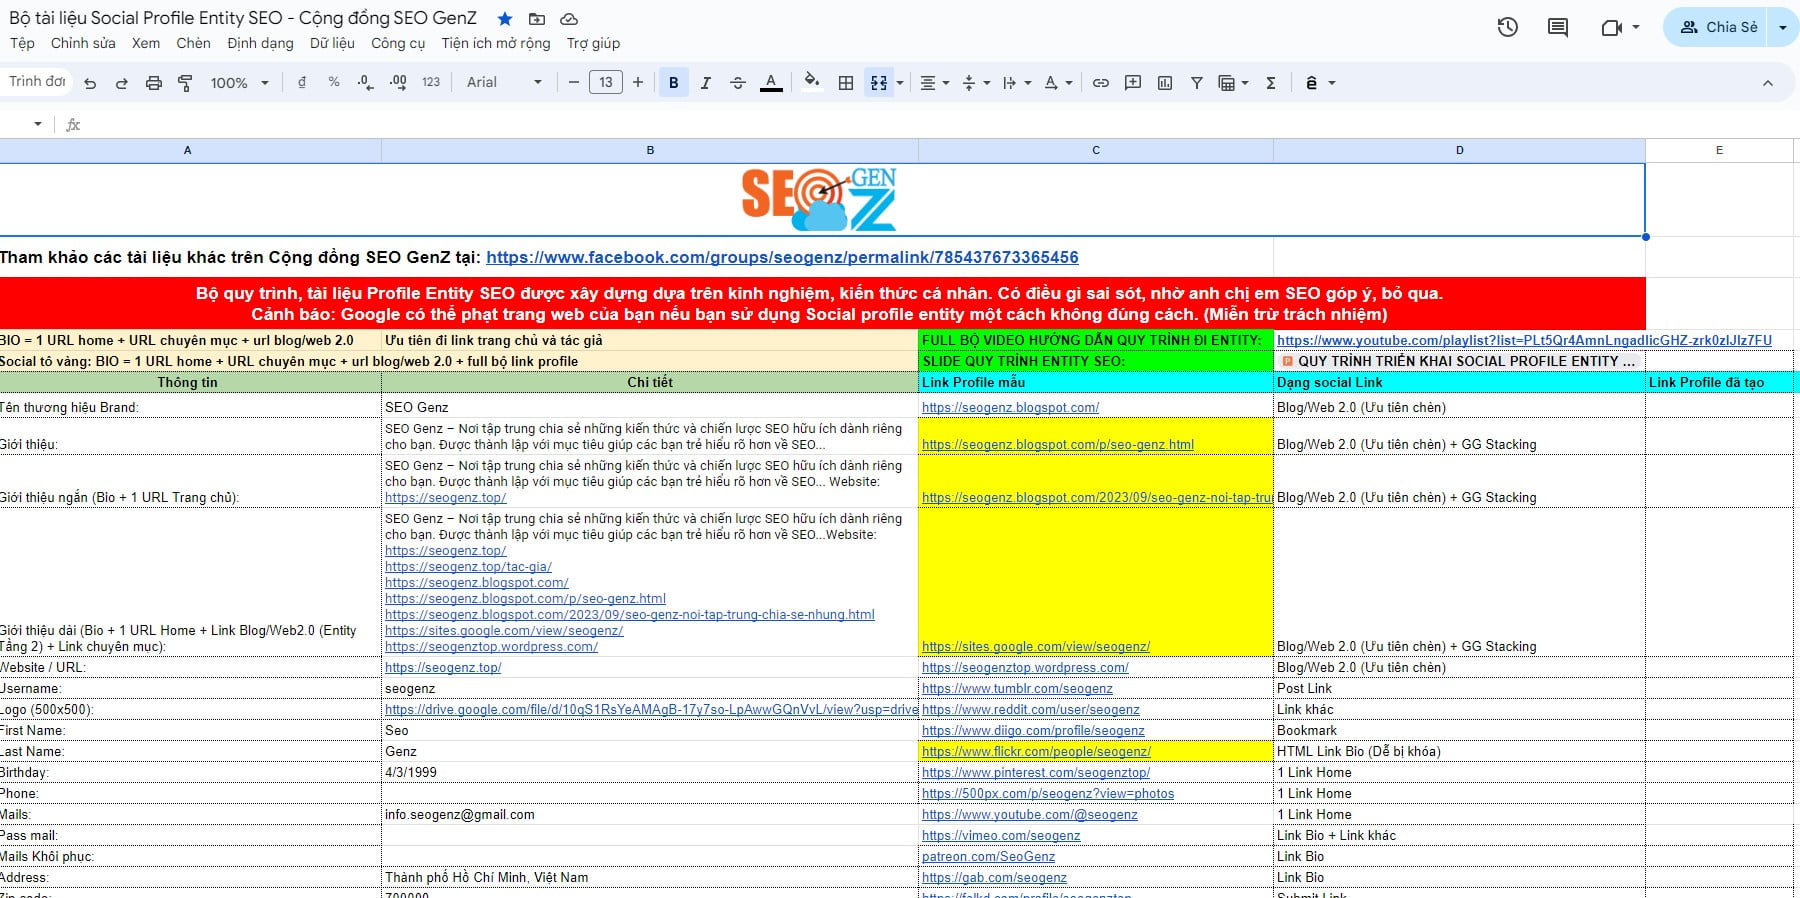
Task: Open the text rotation dropdown
Action: 1058,83
